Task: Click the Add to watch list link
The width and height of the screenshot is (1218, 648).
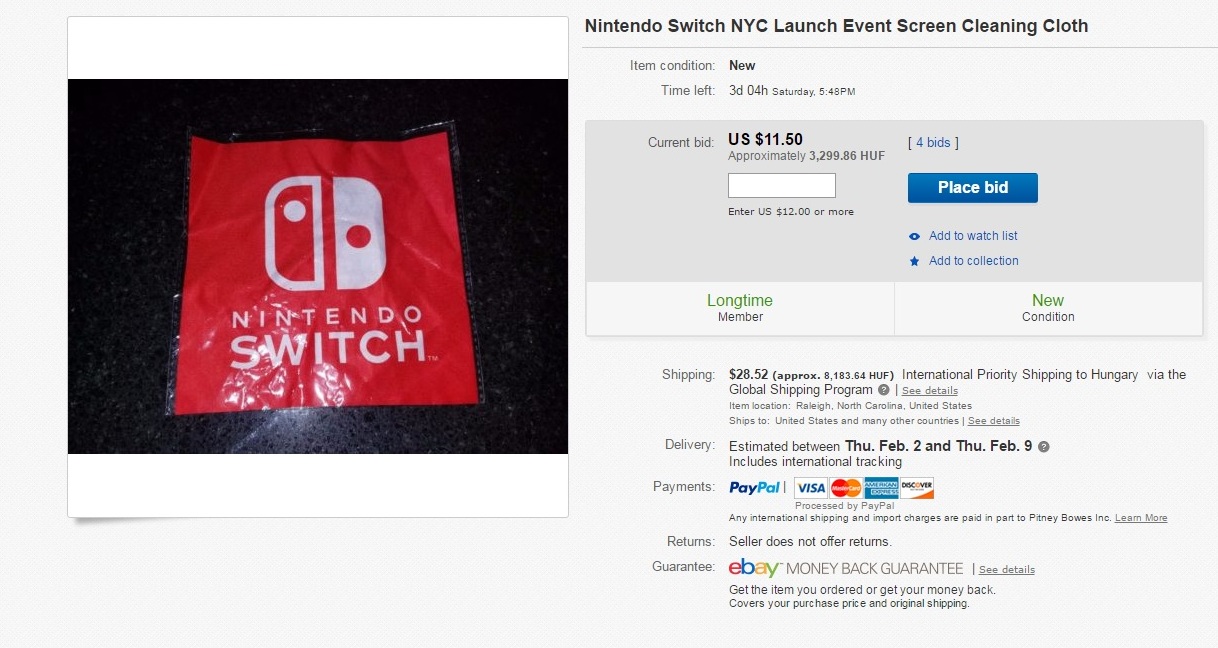Action: 973,236
